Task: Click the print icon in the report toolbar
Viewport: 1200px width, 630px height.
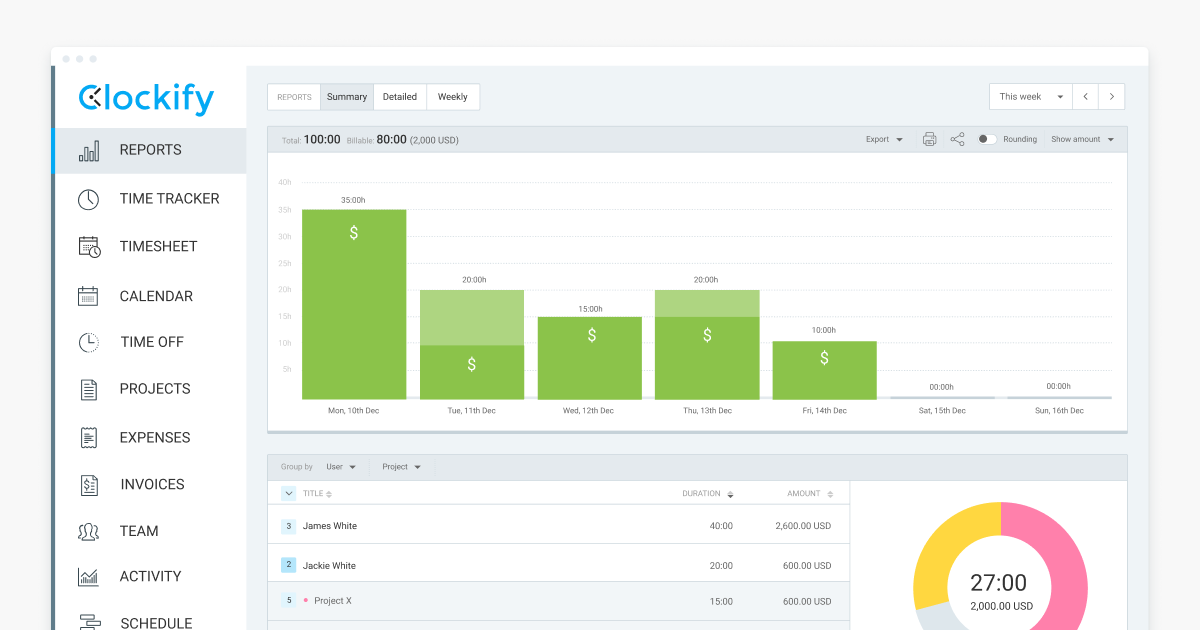Action: (929, 139)
